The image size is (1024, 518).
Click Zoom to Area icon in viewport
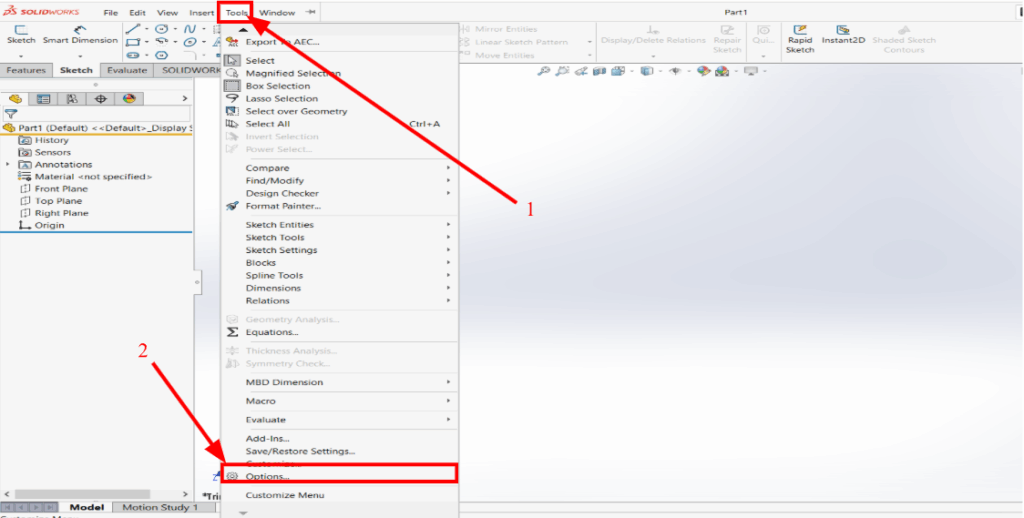pyautogui.click(x=562, y=71)
